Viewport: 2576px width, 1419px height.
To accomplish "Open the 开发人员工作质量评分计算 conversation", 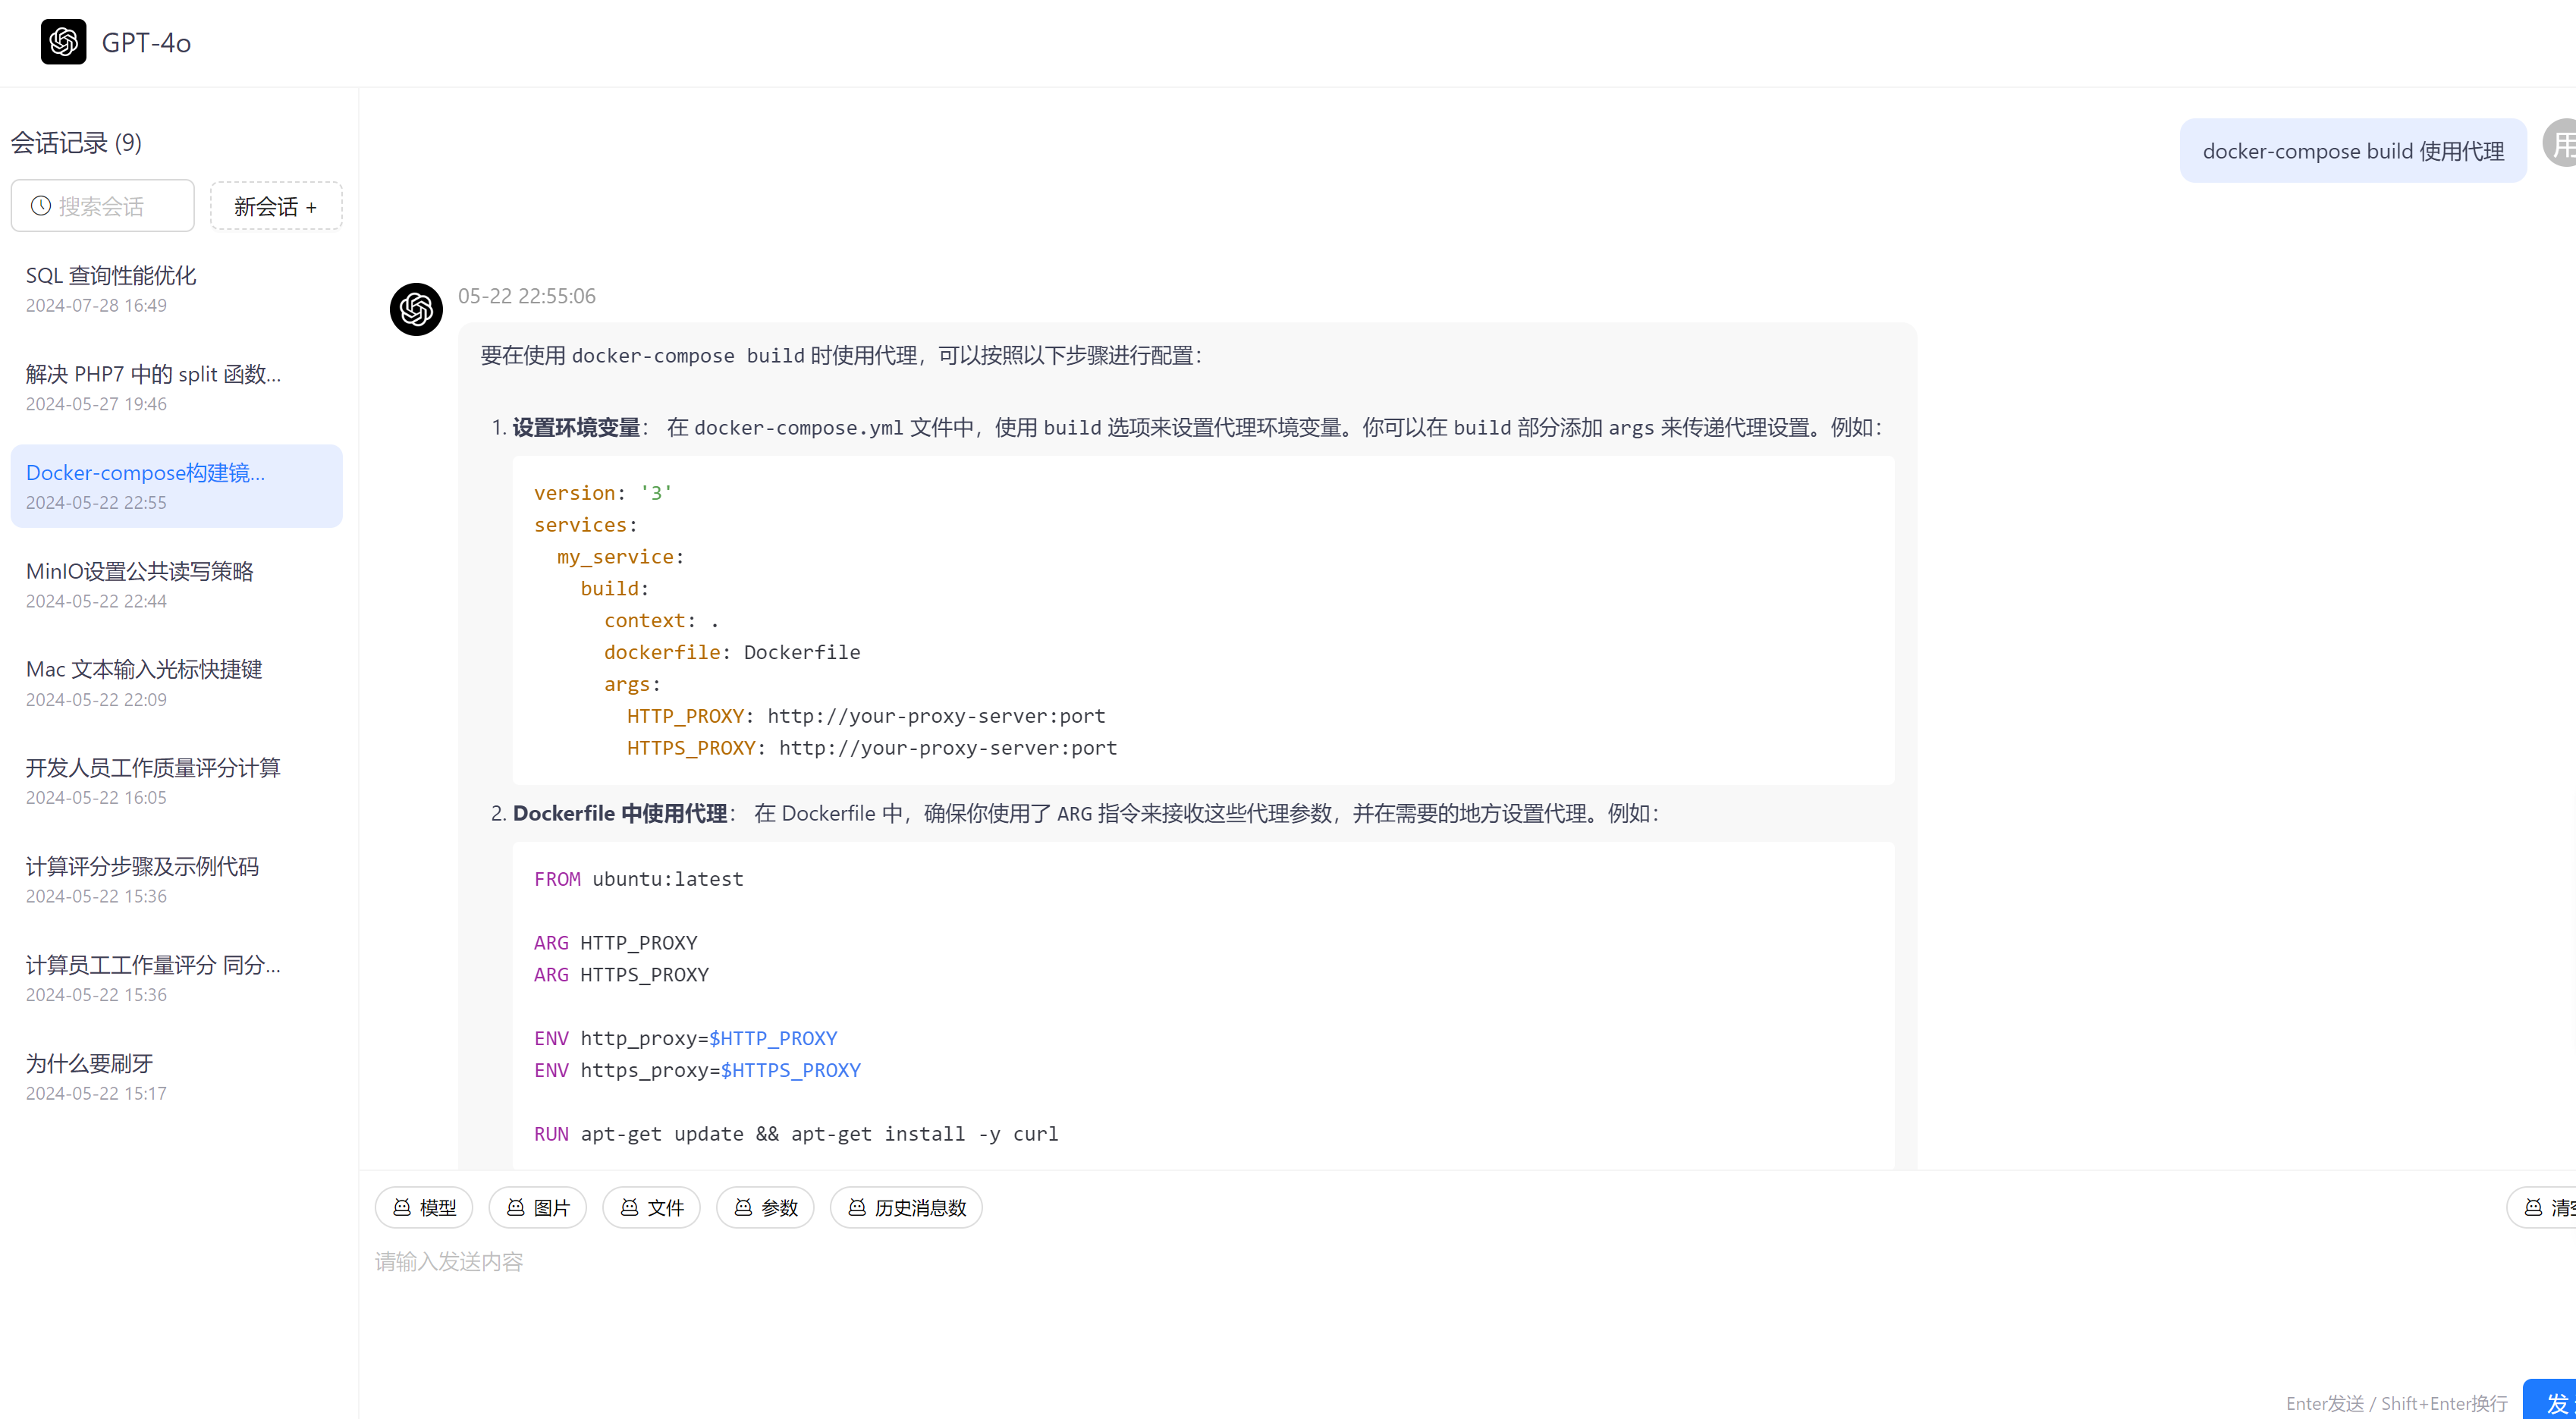I will [177, 782].
